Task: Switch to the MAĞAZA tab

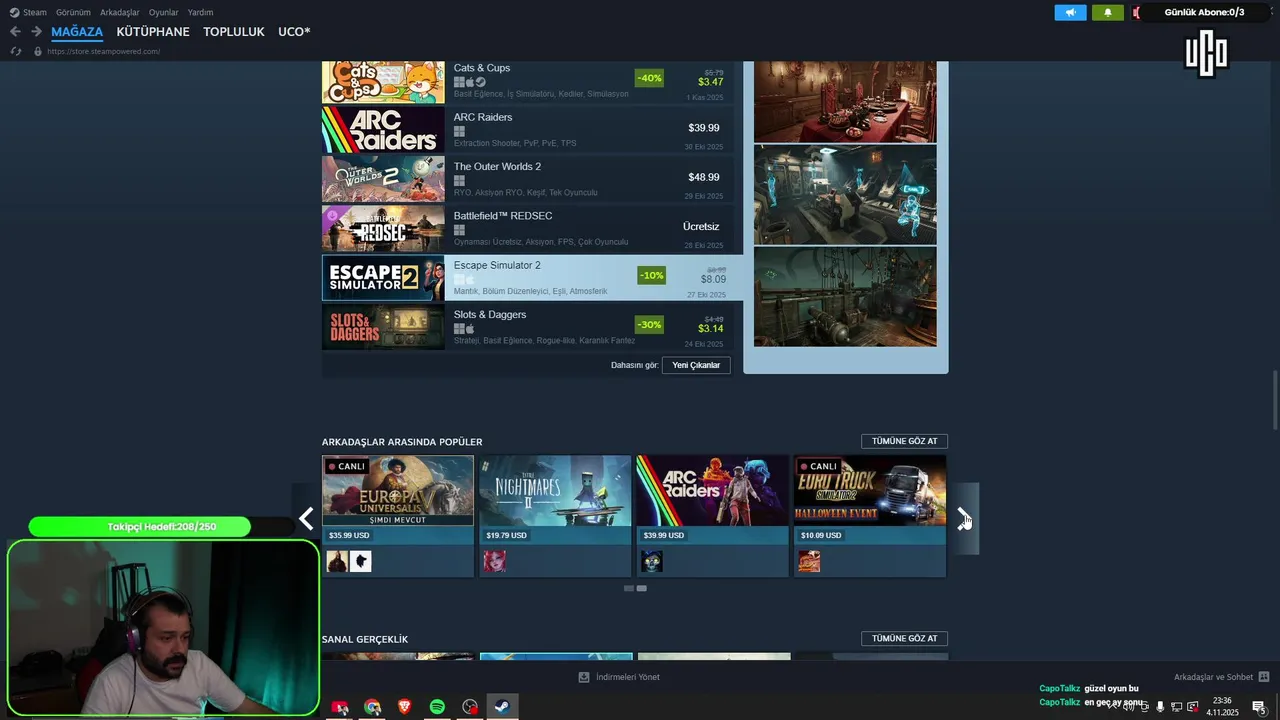Action: (77, 32)
